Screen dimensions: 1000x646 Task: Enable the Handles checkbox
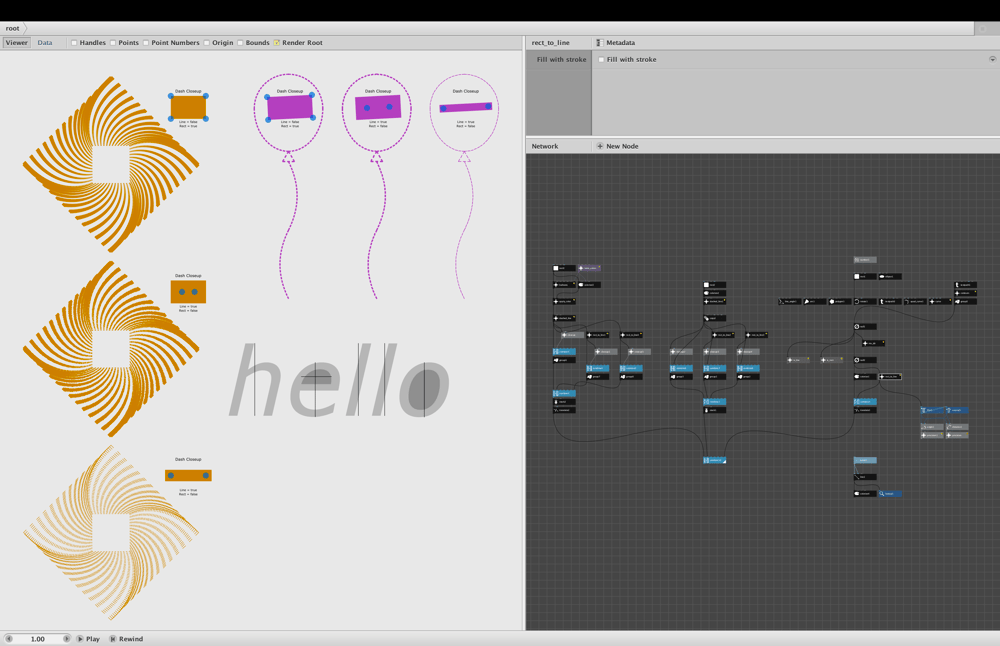point(74,43)
